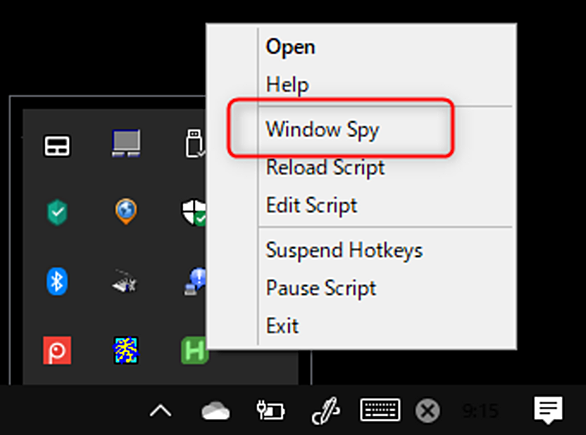586x435 pixels.
Task: Collapse hidden icons with the taskbar chevron
Action: (x=160, y=411)
